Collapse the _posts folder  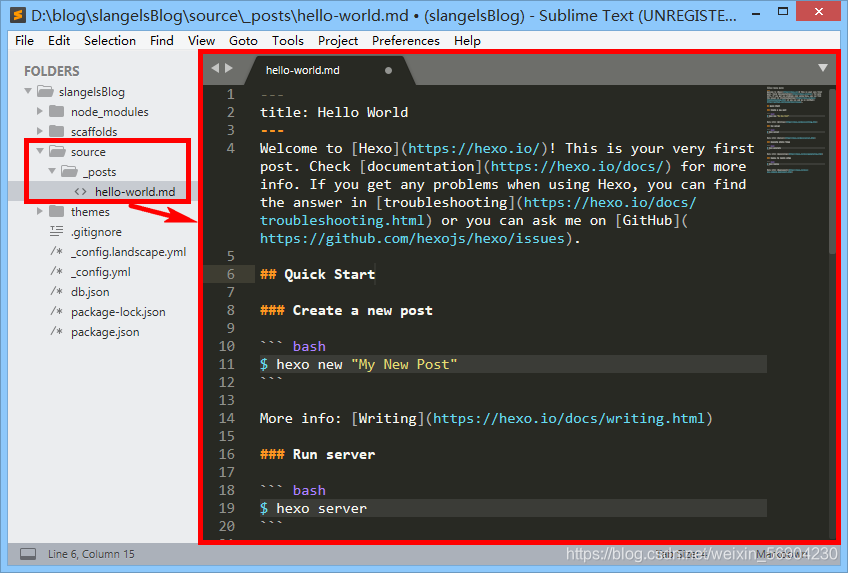(x=52, y=171)
